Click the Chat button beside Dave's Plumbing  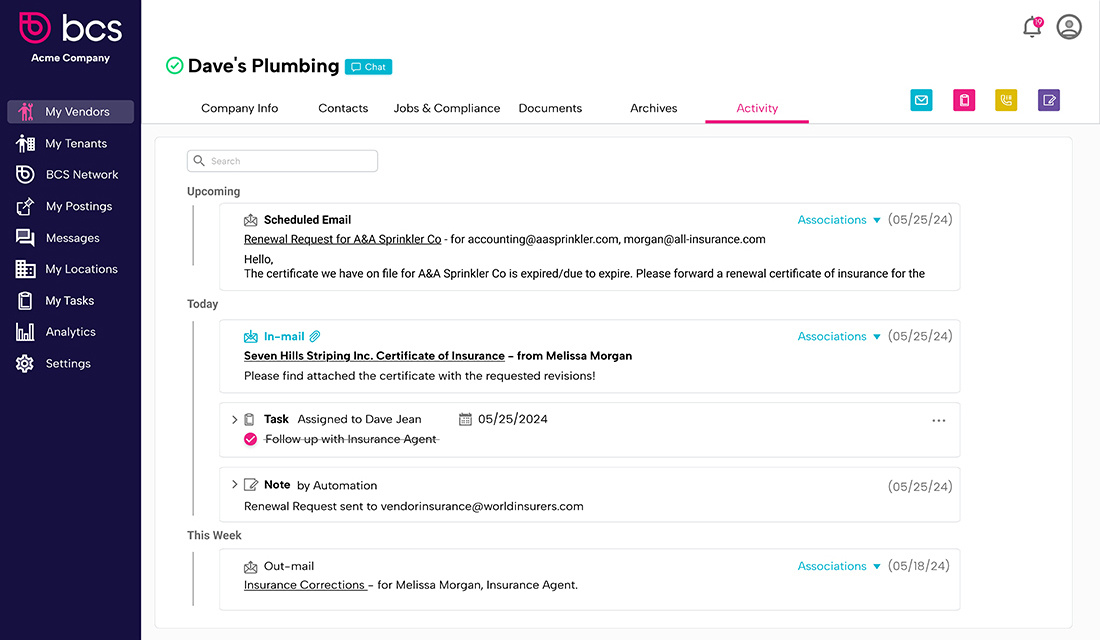pyautogui.click(x=368, y=67)
